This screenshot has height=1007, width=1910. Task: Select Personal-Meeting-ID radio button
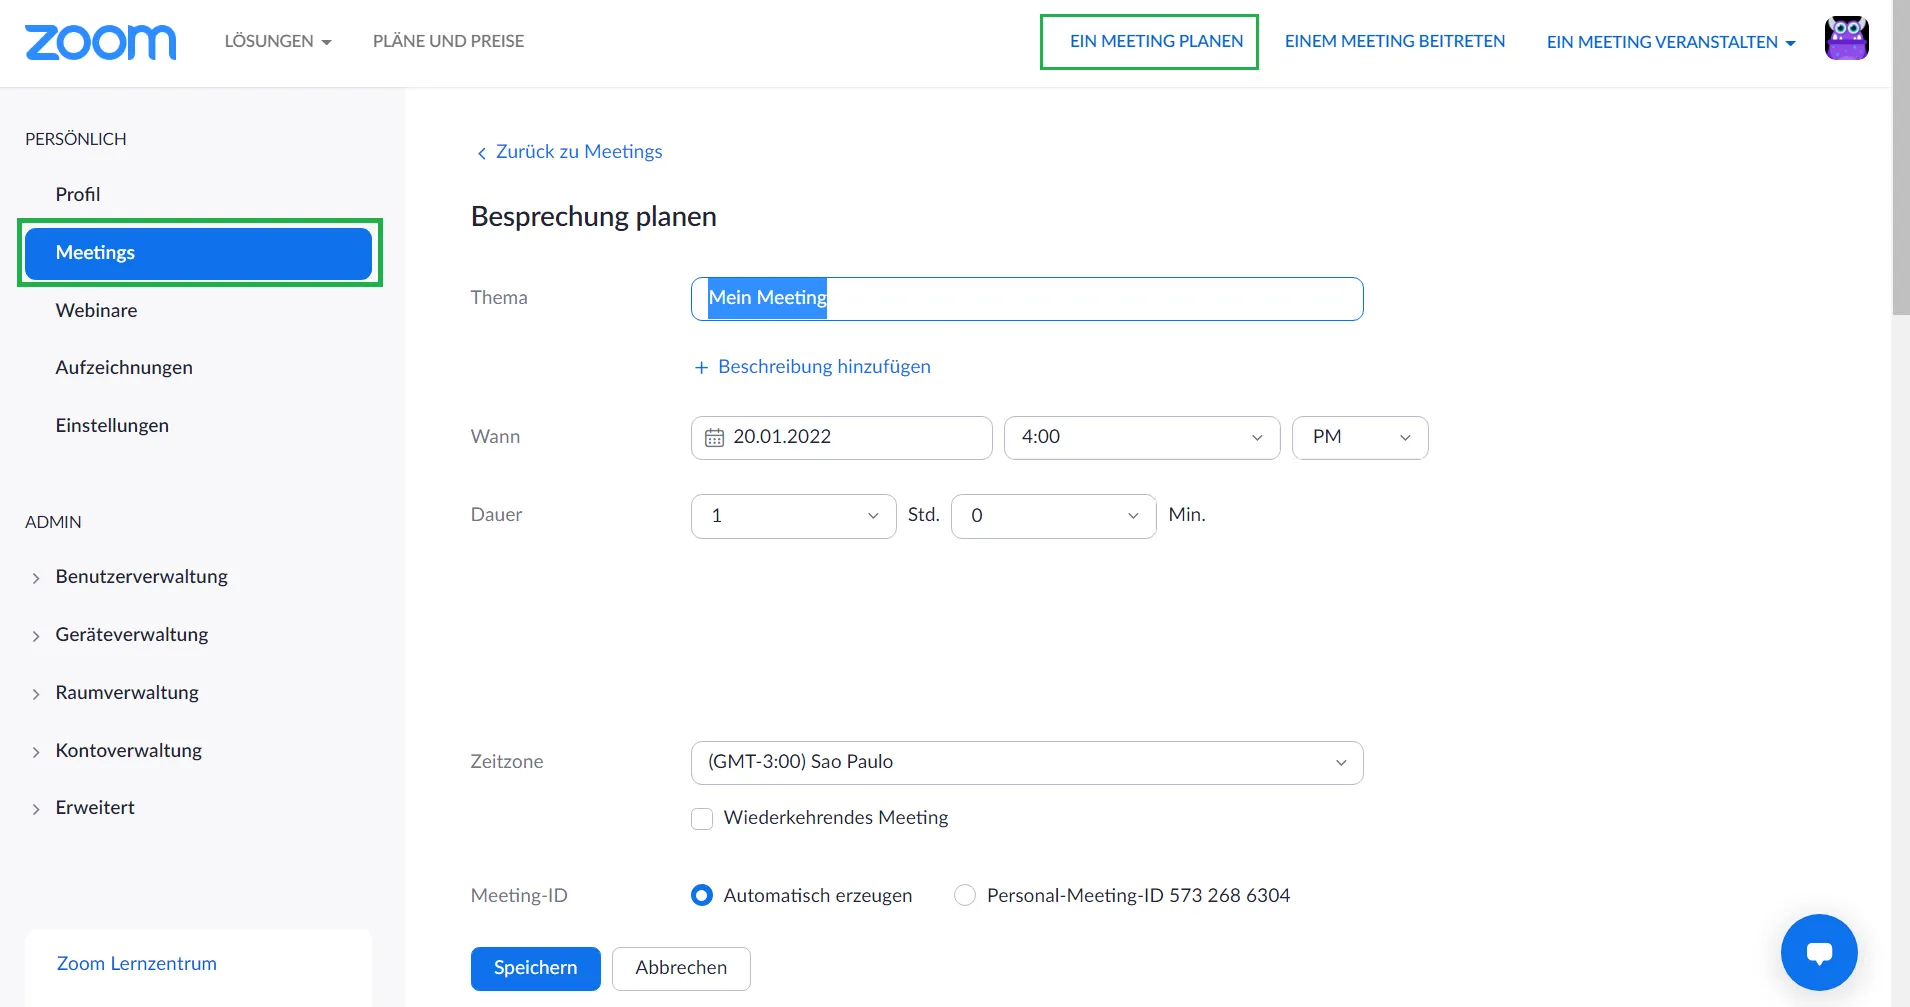coord(965,895)
